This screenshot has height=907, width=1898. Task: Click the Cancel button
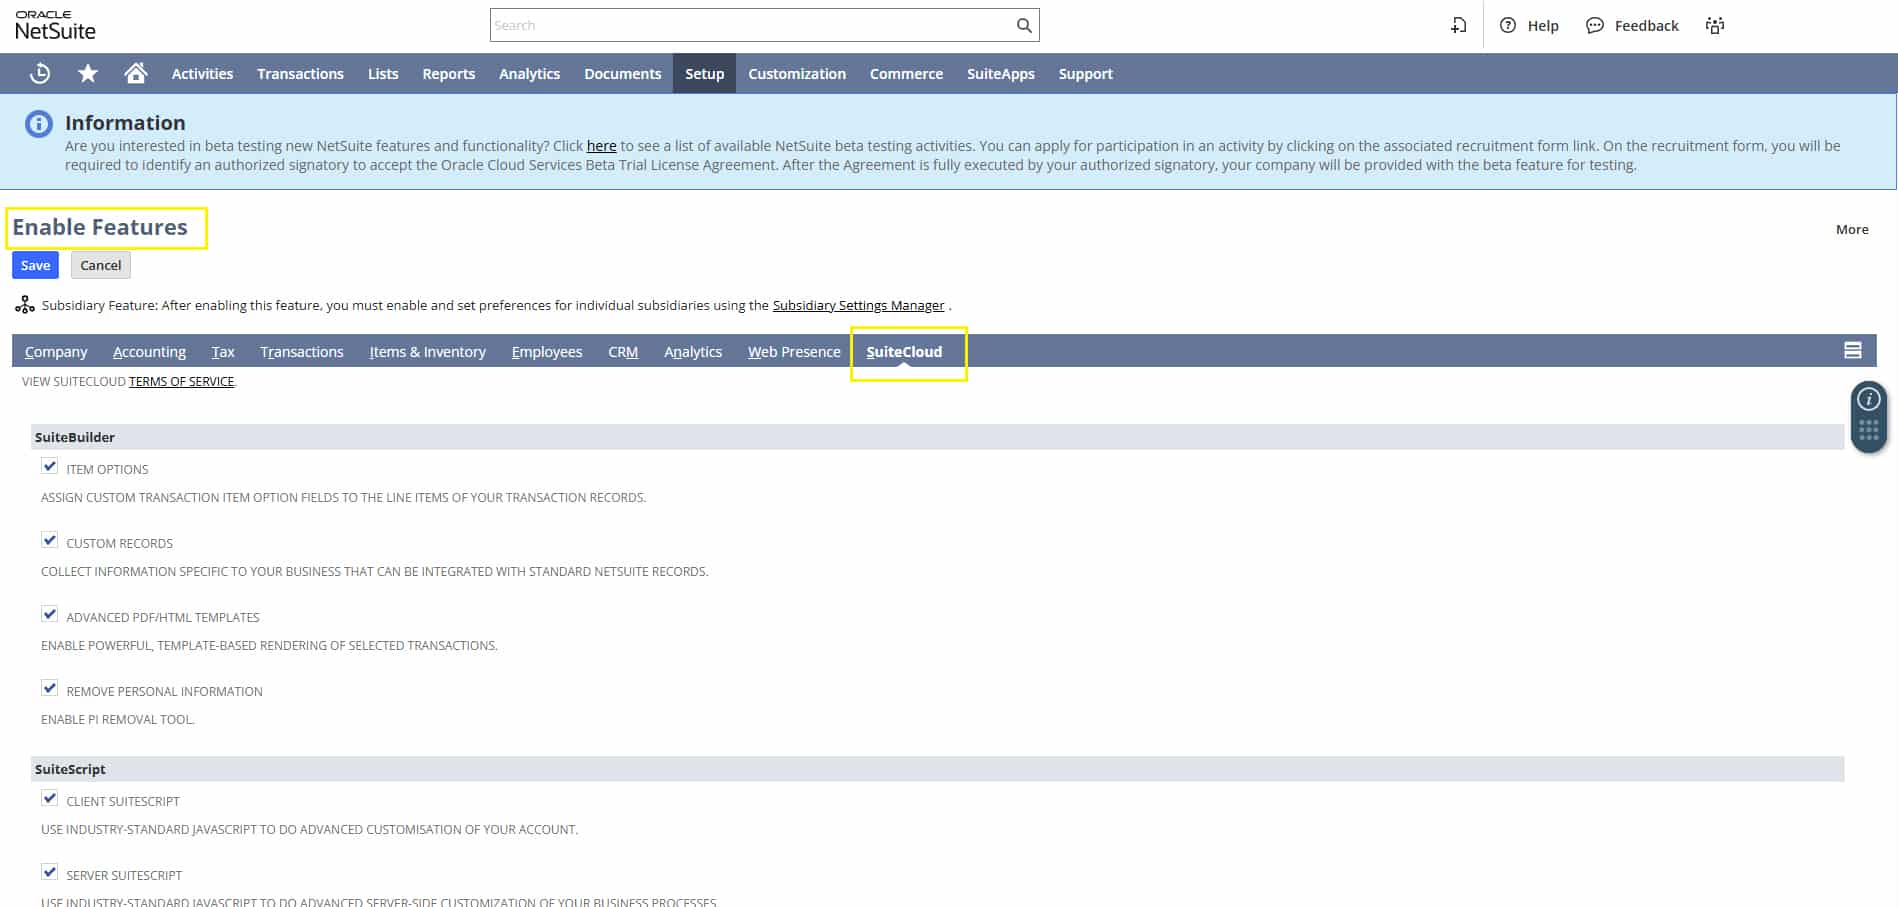[x=100, y=265]
